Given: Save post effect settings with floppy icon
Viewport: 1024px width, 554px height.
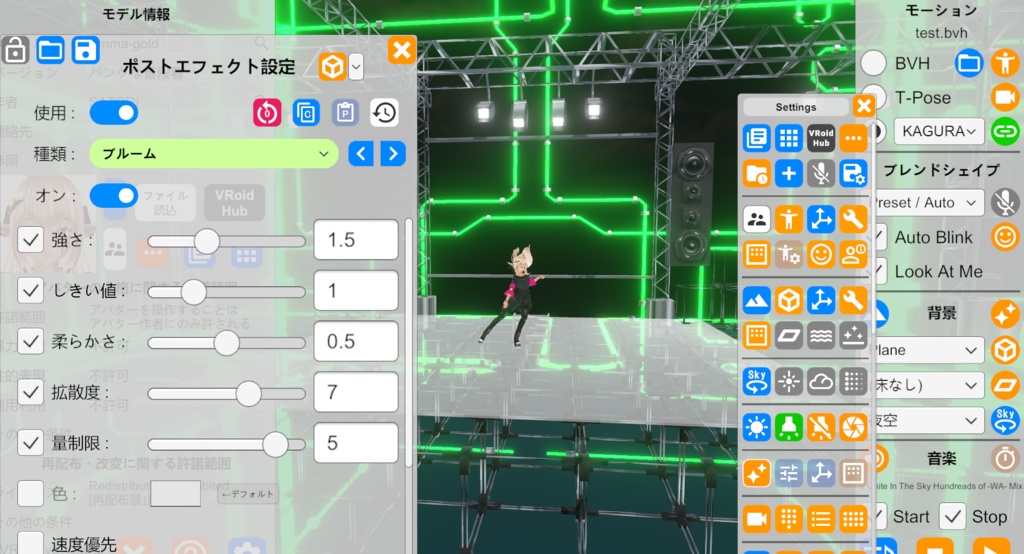Looking at the screenshot, I should pos(86,50).
